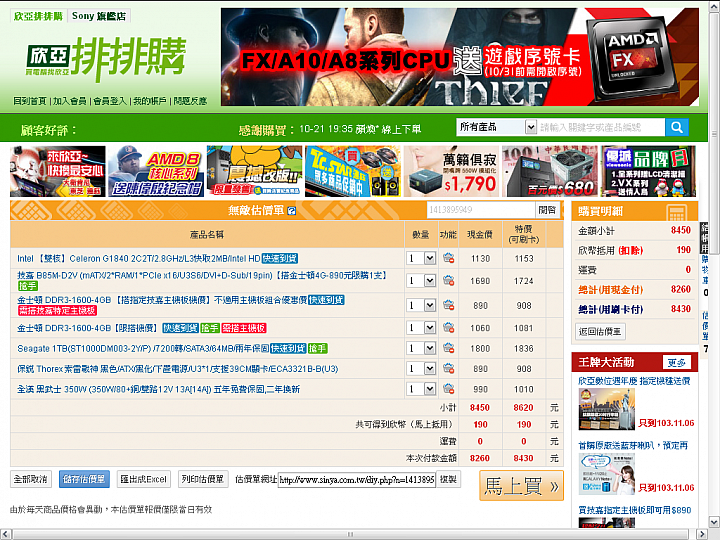Click the function icon for the 金士頓 DDR3 890 row
Viewport: 720px width, 540px height.
coord(449,305)
